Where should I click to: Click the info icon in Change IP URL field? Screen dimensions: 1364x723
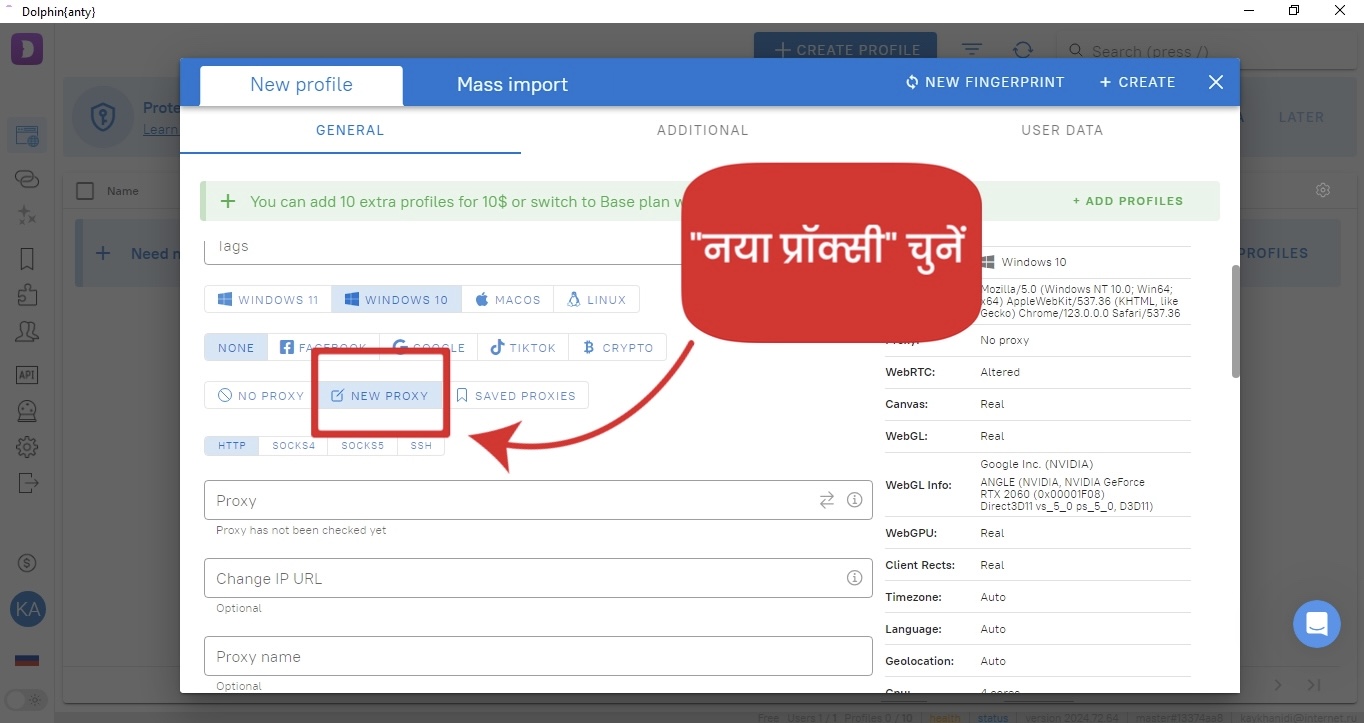point(854,578)
